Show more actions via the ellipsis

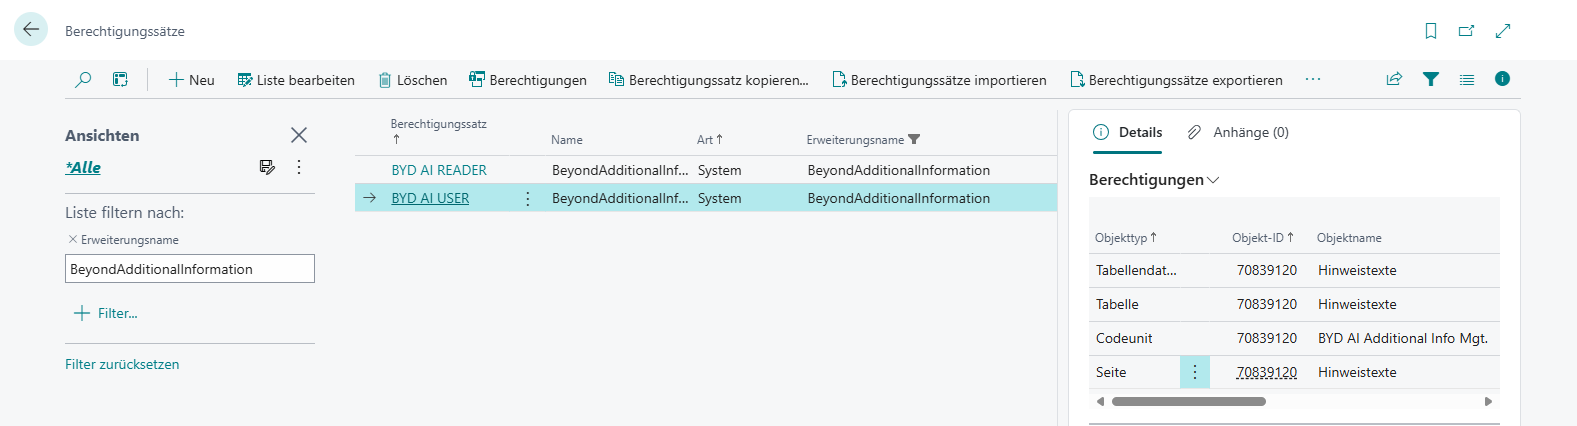click(x=1313, y=79)
